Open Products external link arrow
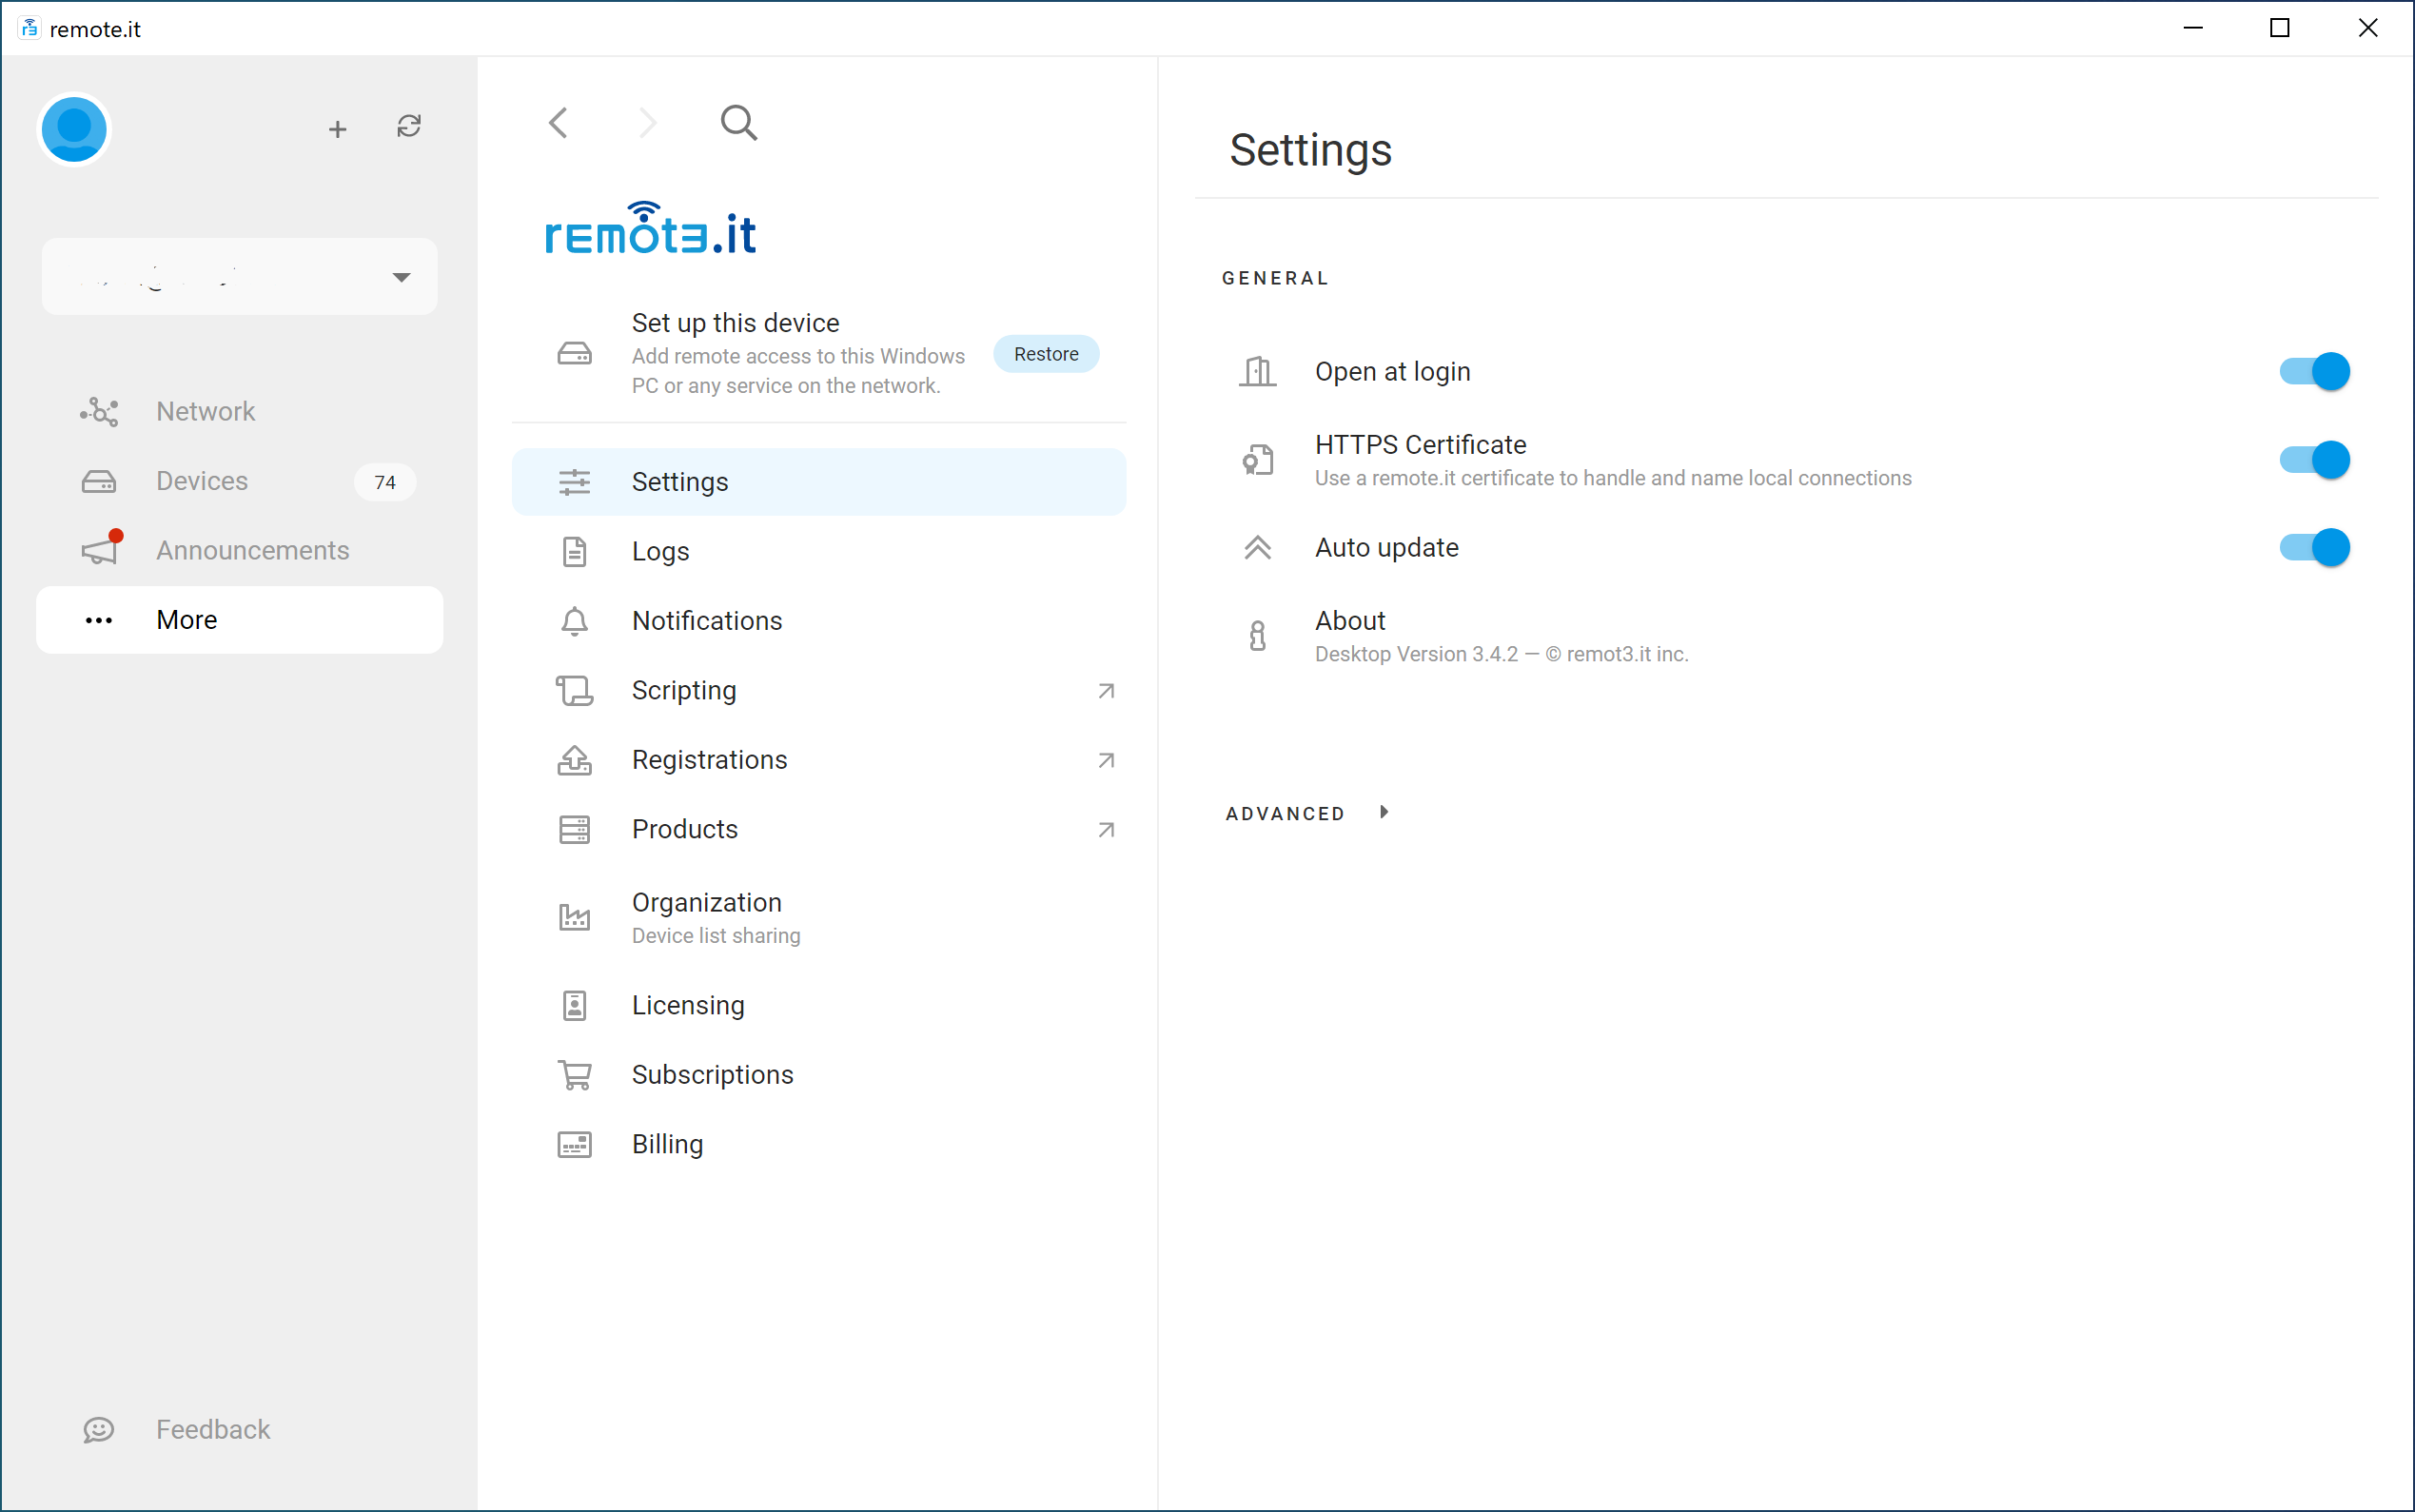This screenshot has height=1512, width=2415. coord(1105,830)
